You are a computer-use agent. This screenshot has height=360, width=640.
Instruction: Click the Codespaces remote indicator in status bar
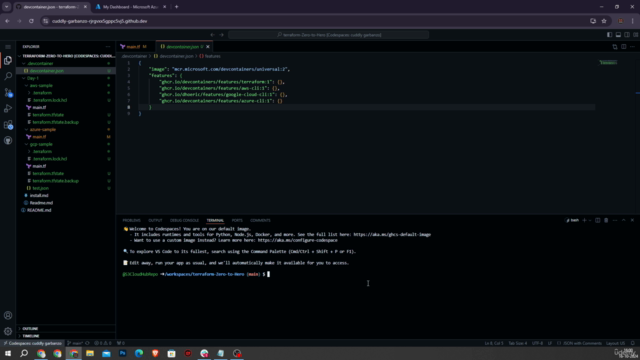(x=33, y=343)
